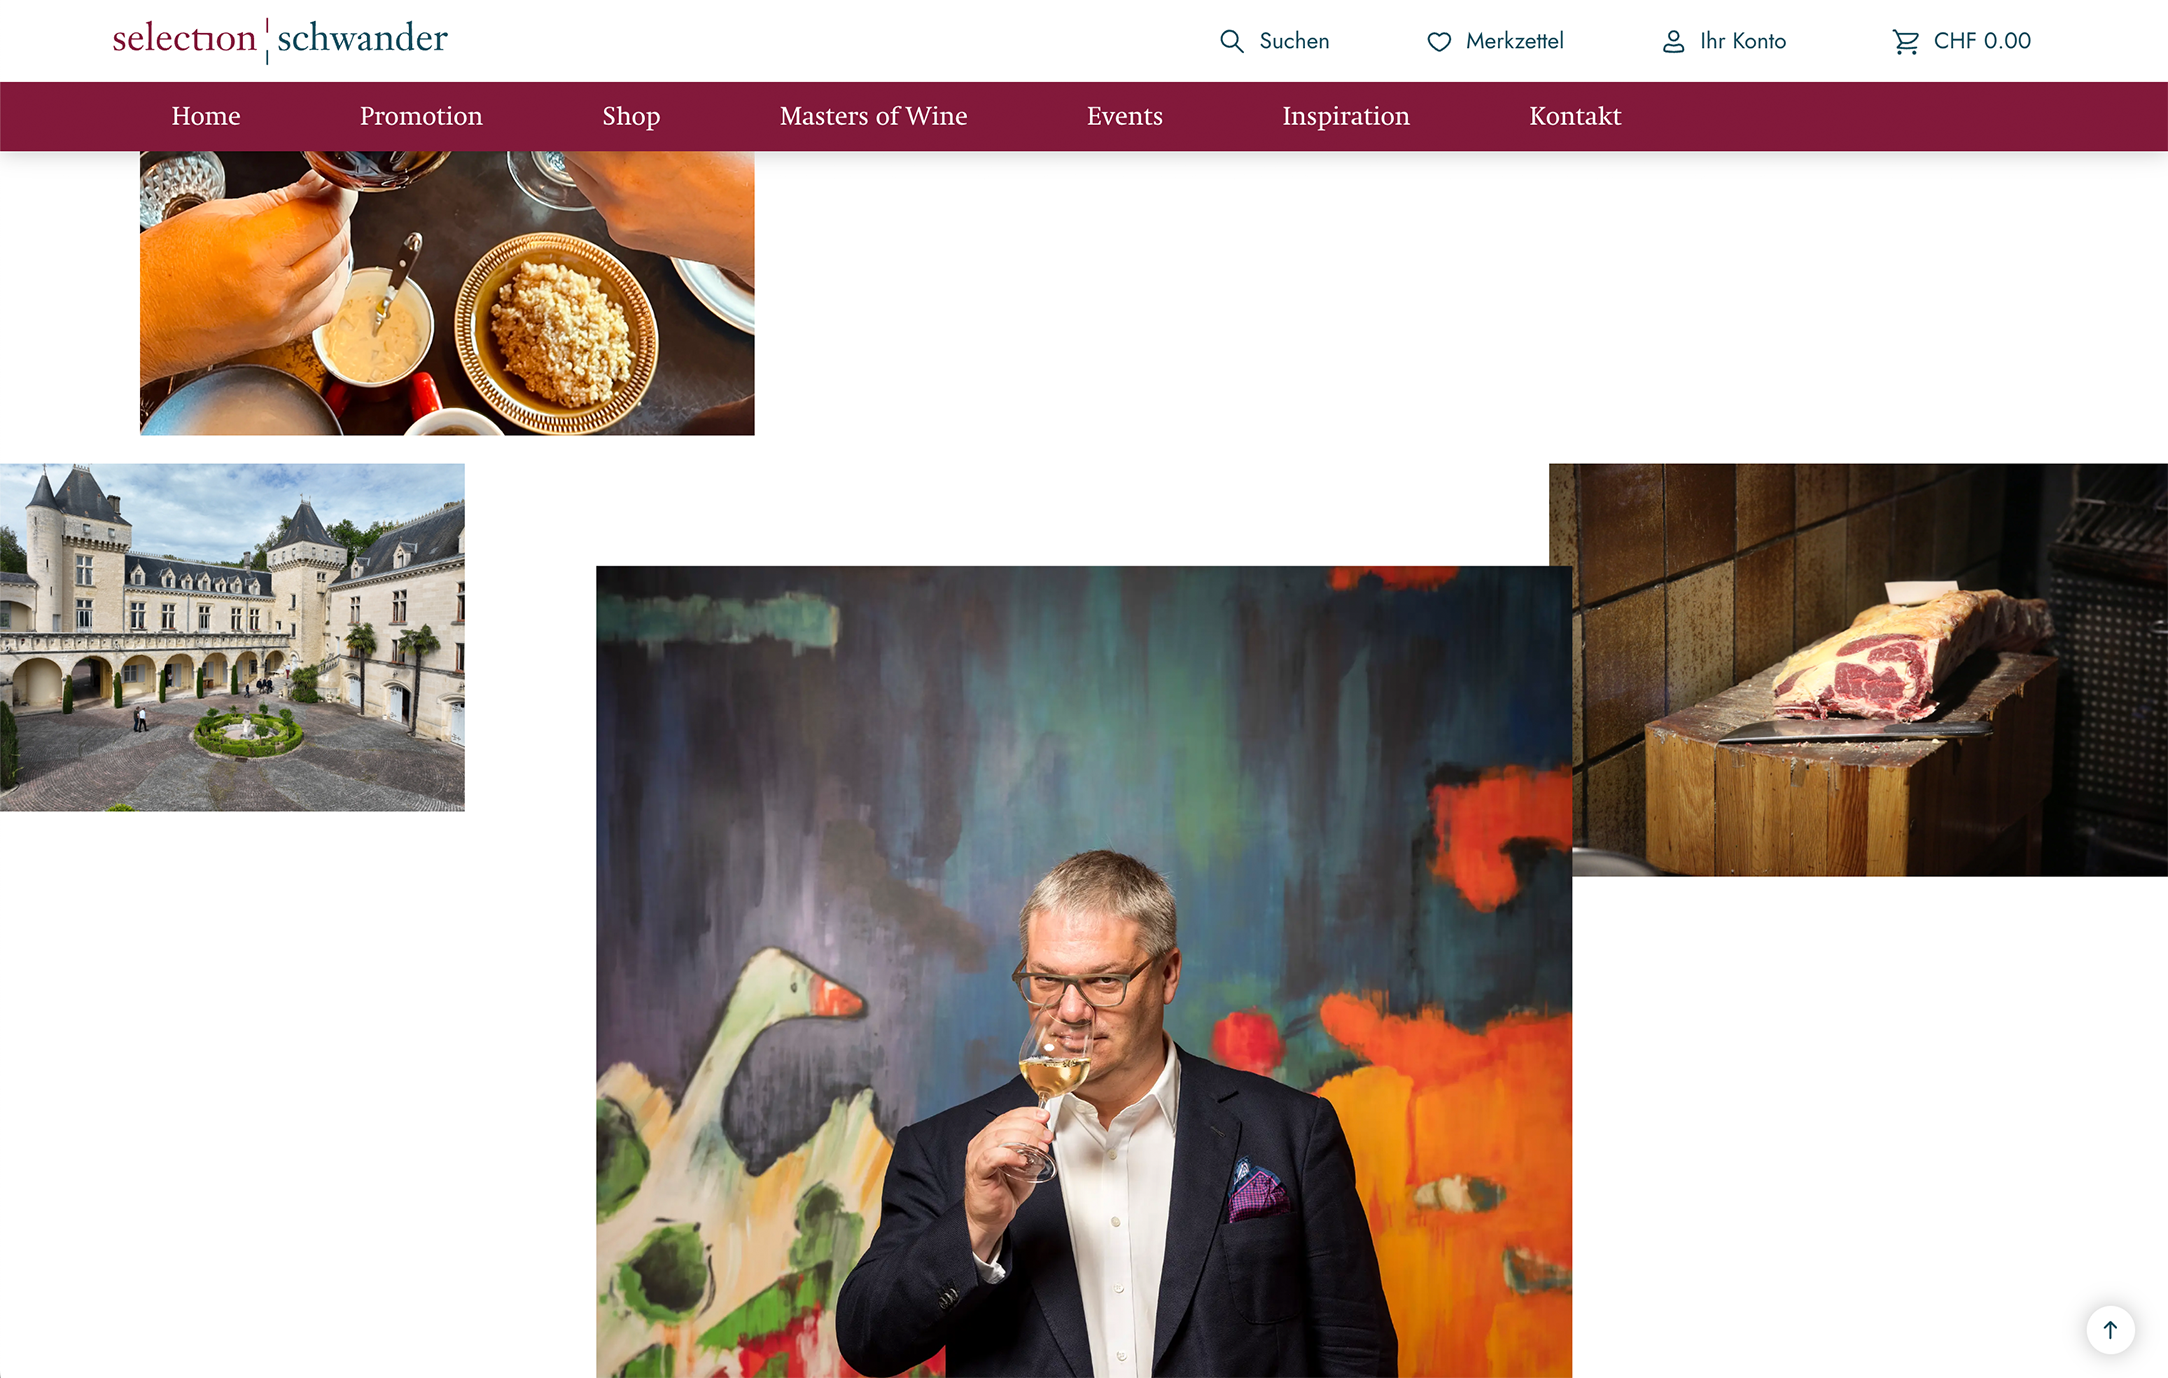This screenshot has height=1378, width=2168.
Task: Click the heart Merkzettel icon
Action: click(1439, 41)
